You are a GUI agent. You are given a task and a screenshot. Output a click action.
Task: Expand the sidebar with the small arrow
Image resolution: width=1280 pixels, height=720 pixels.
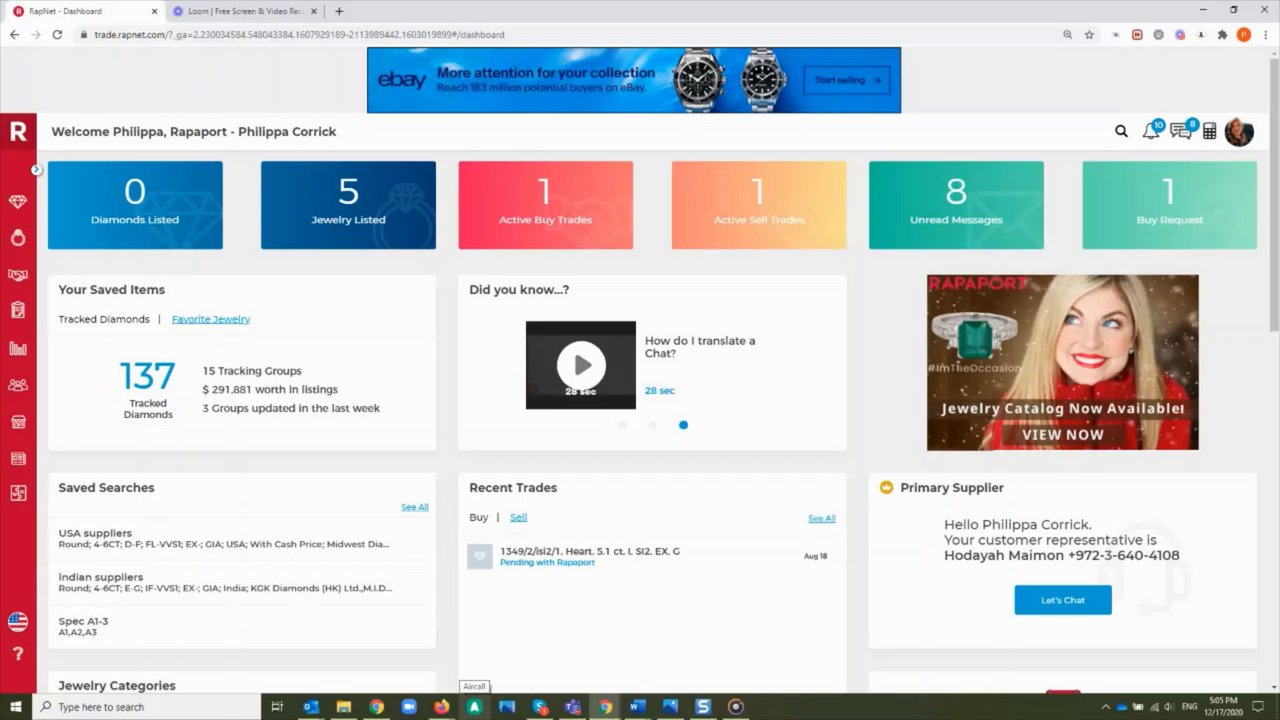click(37, 170)
